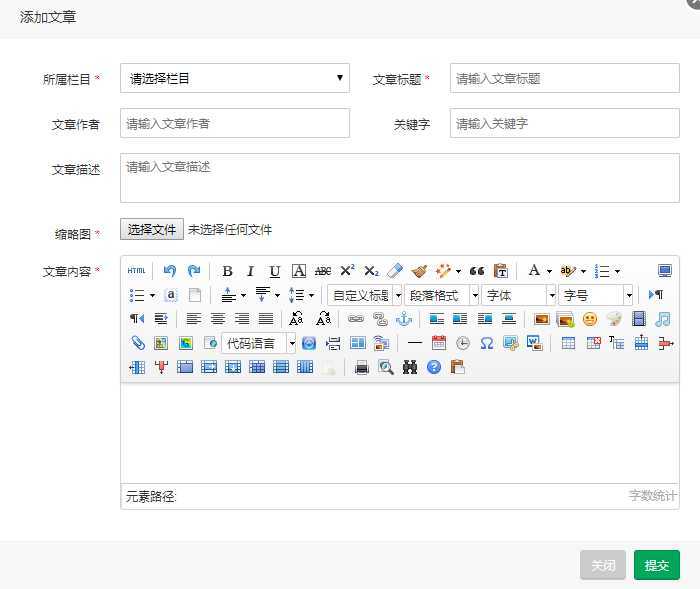The width and height of the screenshot is (700, 589).
Task: Apply italic formatting
Action: [x=250, y=271]
